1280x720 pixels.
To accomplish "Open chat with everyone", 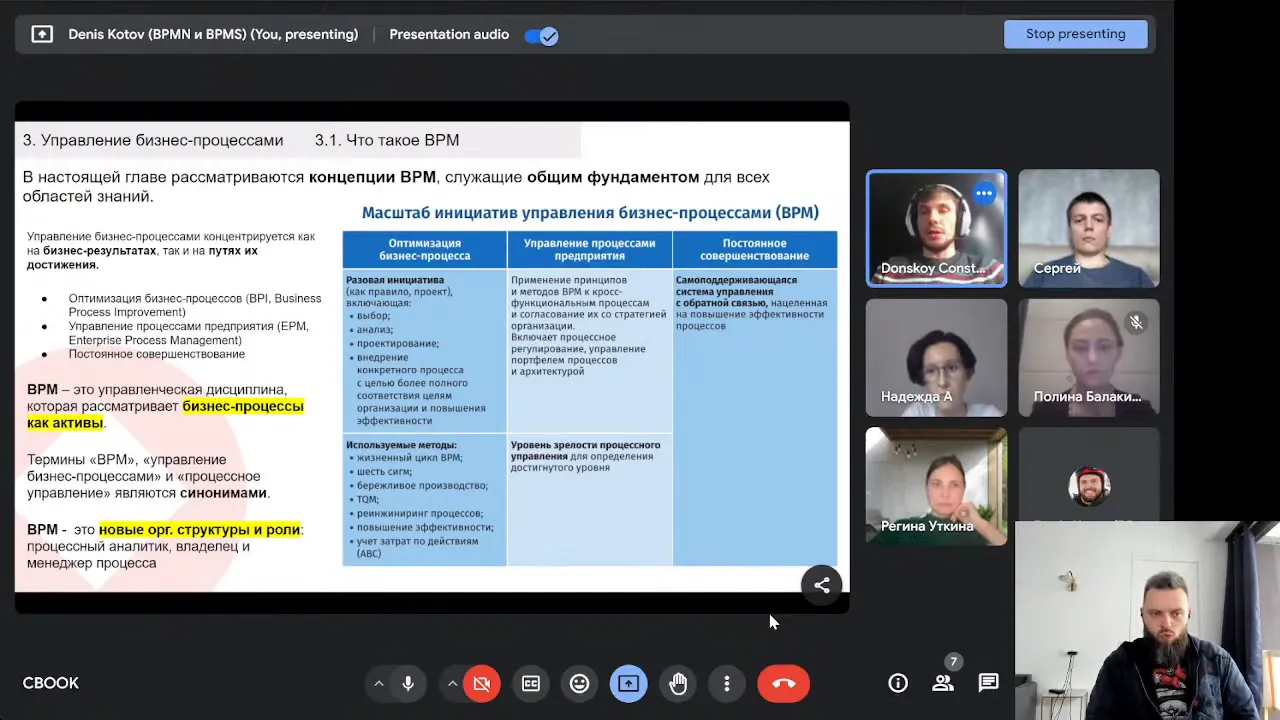I will (x=988, y=683).
